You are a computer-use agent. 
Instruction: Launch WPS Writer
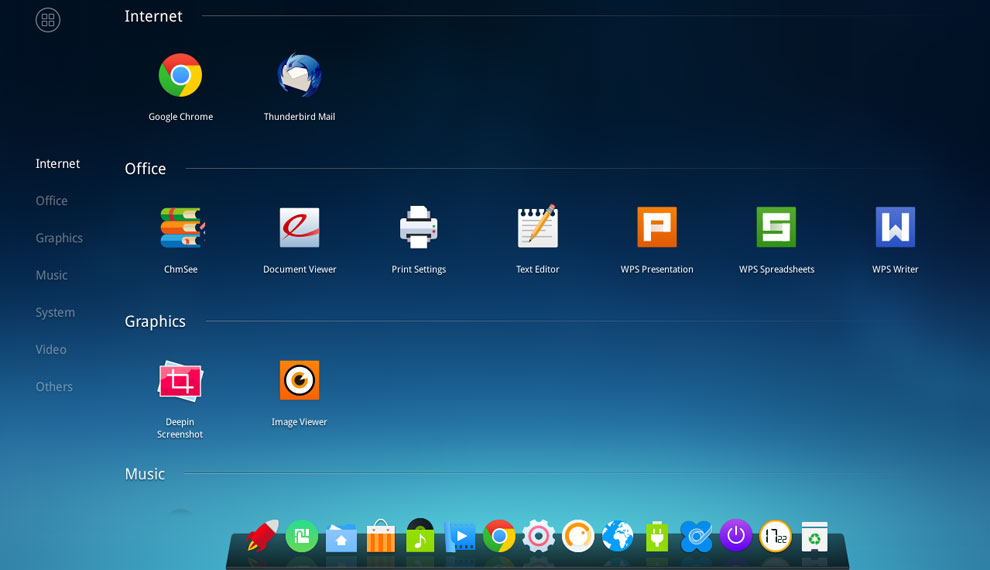pyautogui.click(x=895, y=227)
